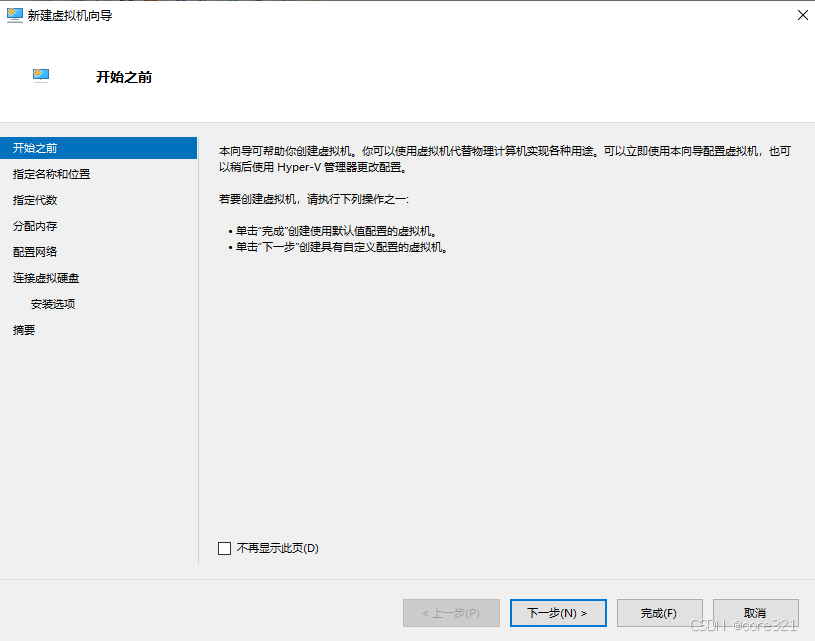Open the 指定代数 step

(x=35, y=200)
